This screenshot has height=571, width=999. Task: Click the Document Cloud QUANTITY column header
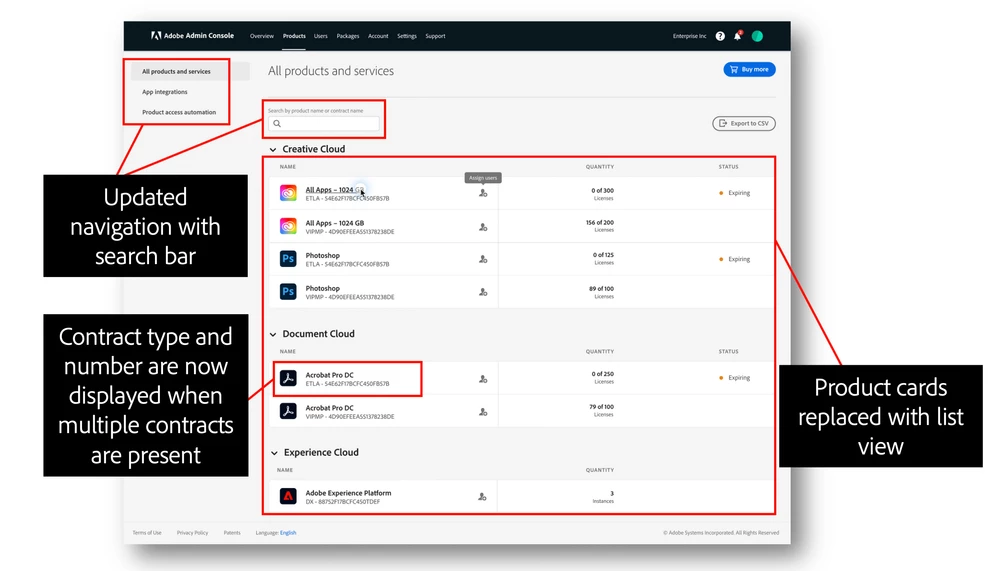click(x=600, y=352)
